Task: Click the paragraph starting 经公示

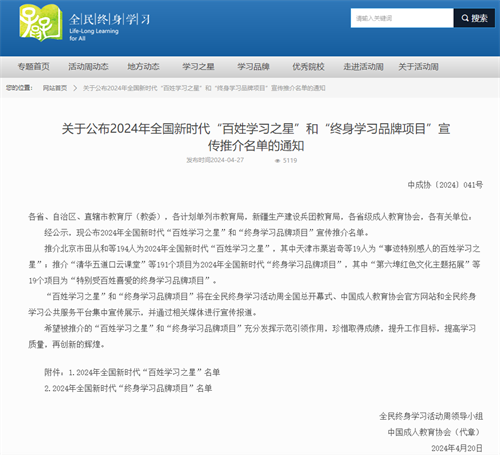Action: [206, 233]
